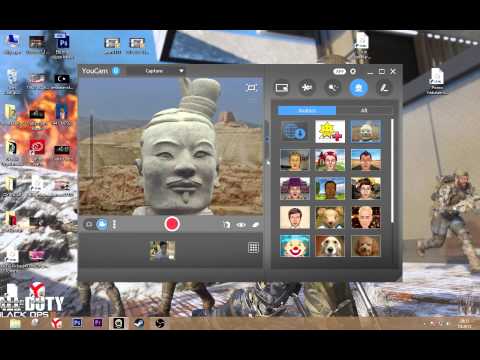Screen dimensions: 480x360
Task: Select the terracotta warrior avatar thumbnail
Action: pyautogui.click(x=366, y=131)
